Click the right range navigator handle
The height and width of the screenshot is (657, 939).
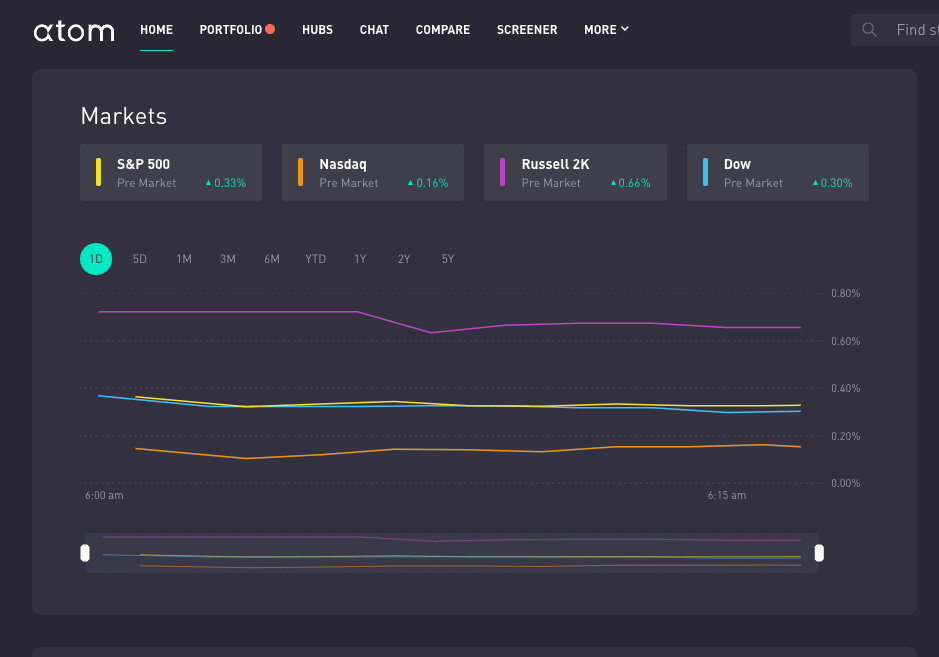[x=819, y=553]
